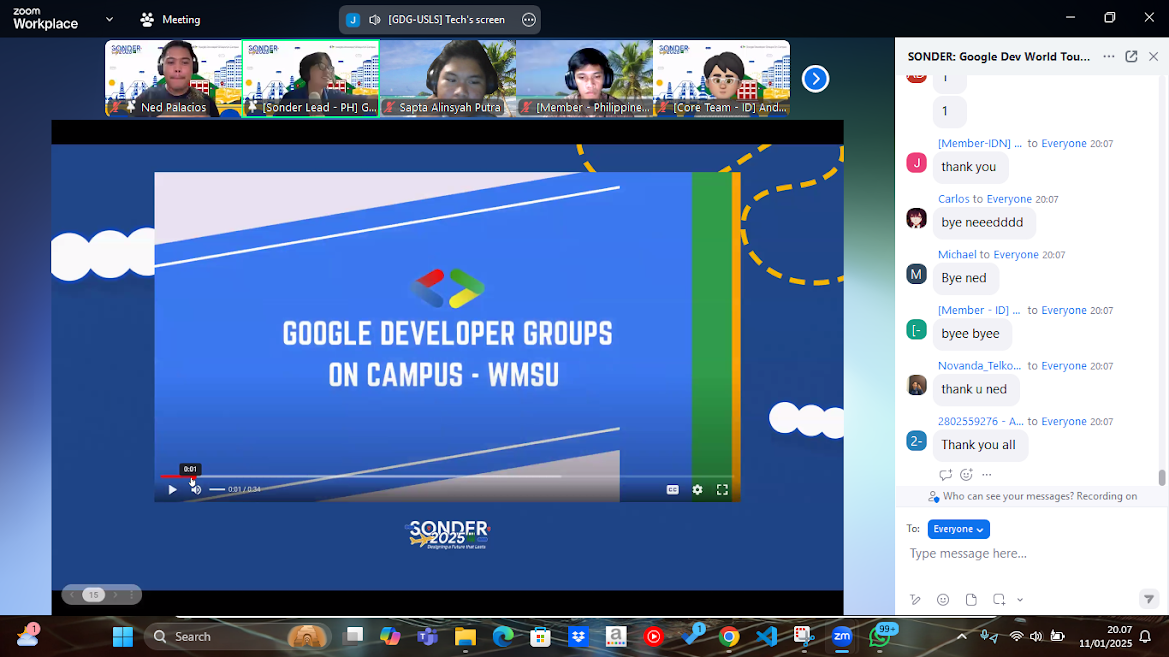Open the emoji picker in chat compose
Image resolution: width=1169 pixels, height=657 pixels.
[943, 600]
